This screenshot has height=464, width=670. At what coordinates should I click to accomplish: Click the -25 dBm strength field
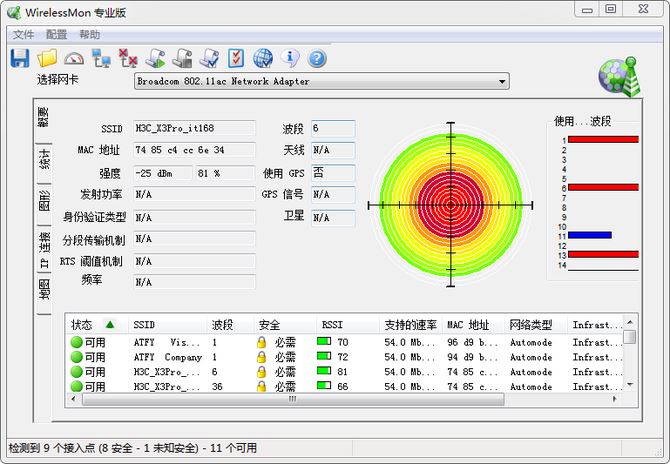(163, 173)
